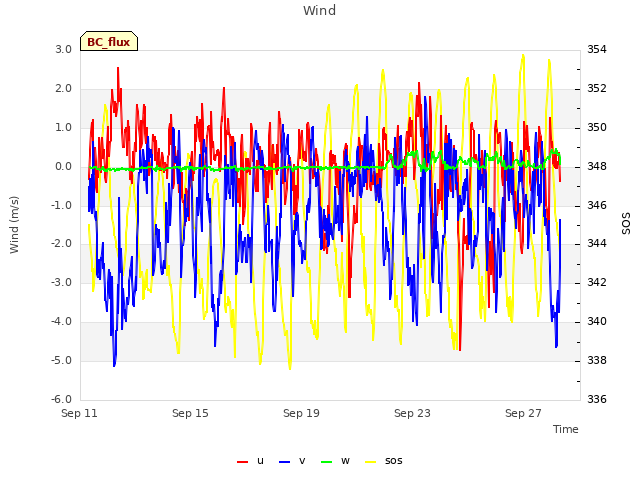Click the BC_flux annotation label
This screenshot has height=480, width=640.
(x=109, y=41)
